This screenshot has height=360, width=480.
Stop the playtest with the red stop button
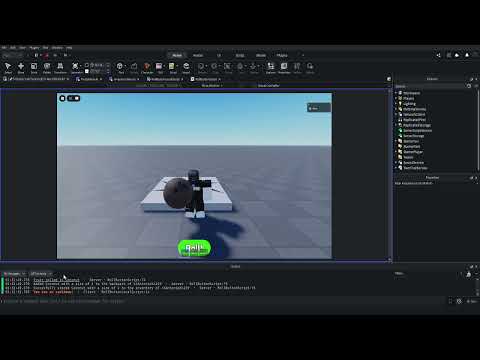[46, 55]
